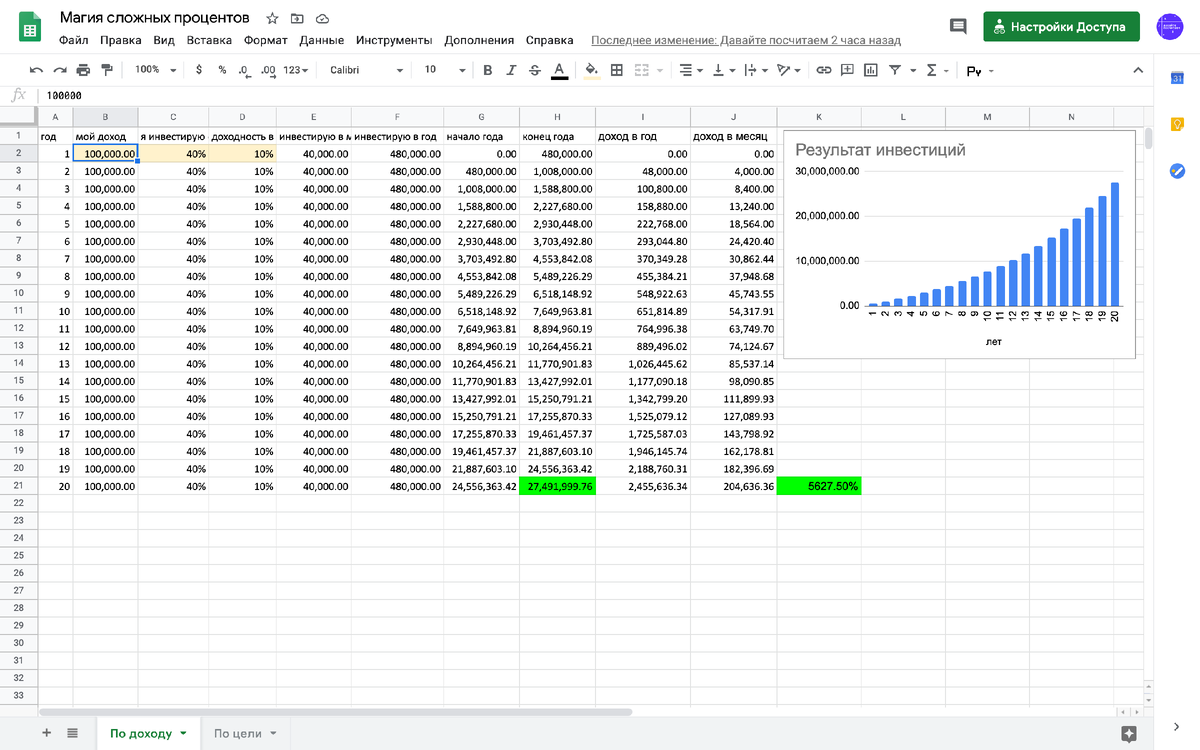Open the Вставка menu

[209, 40]
